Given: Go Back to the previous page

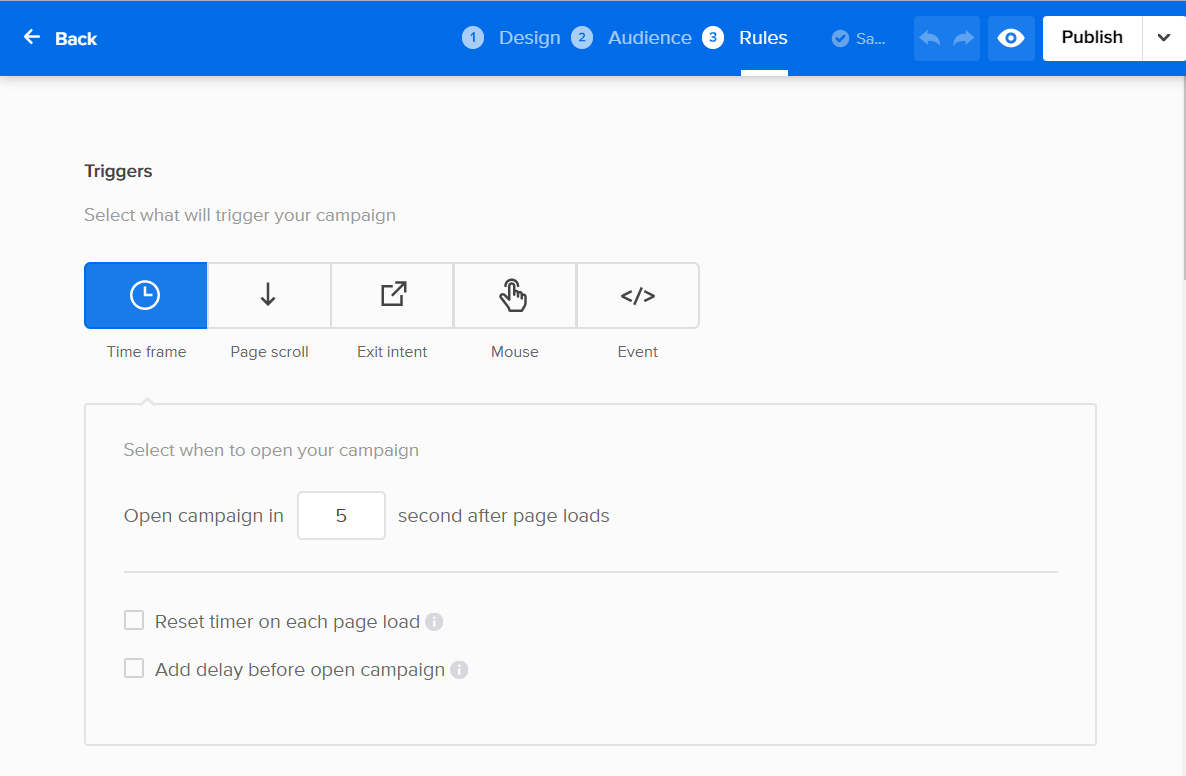Looking at the screenshot, I should pyautogui.click(x=61, y=38).
